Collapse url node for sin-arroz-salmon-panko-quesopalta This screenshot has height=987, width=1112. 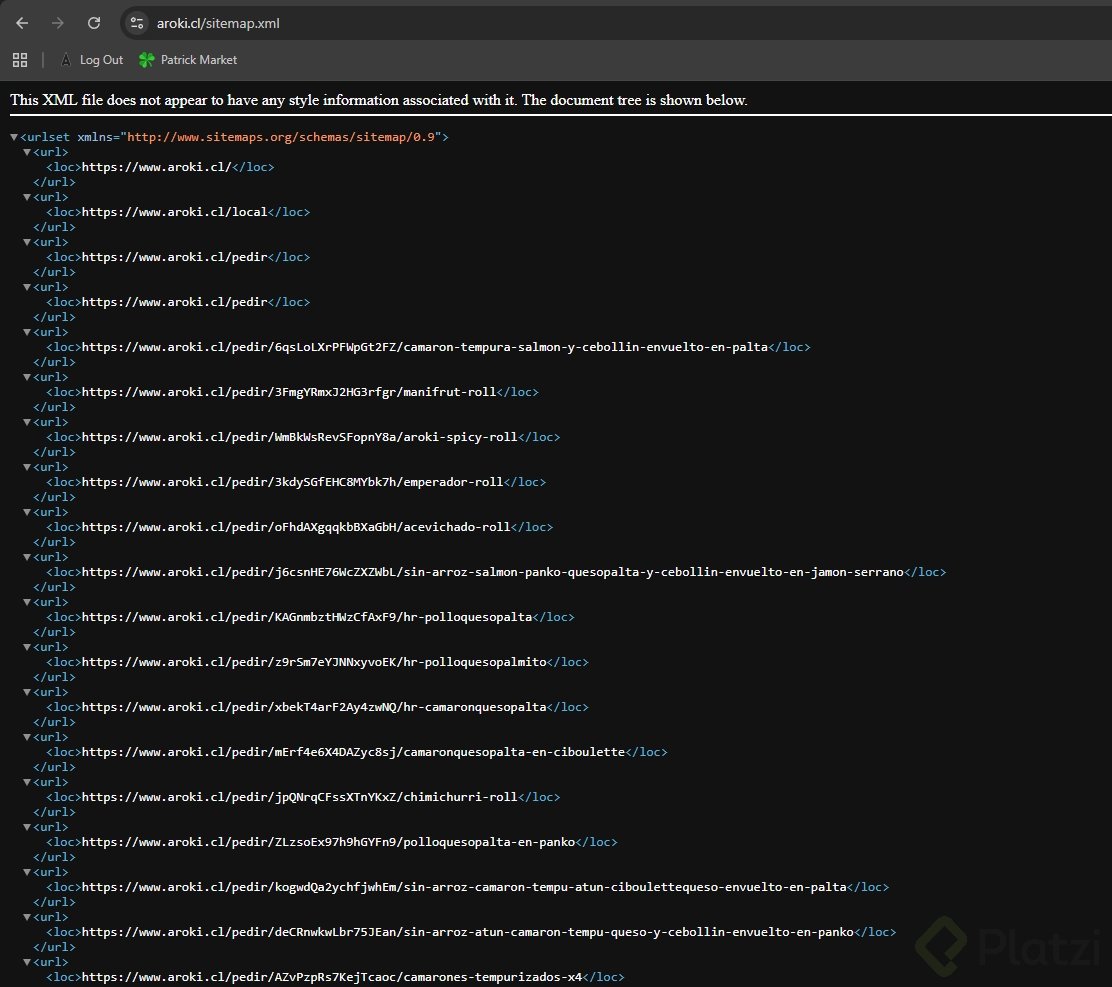[27, 557]
